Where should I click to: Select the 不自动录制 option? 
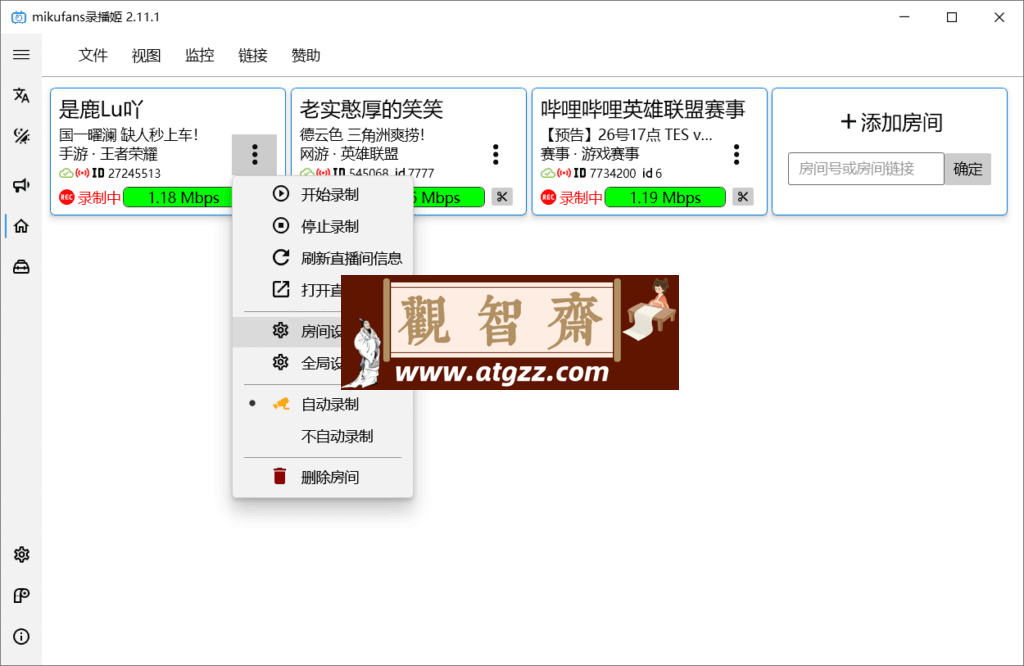(323, 436)
